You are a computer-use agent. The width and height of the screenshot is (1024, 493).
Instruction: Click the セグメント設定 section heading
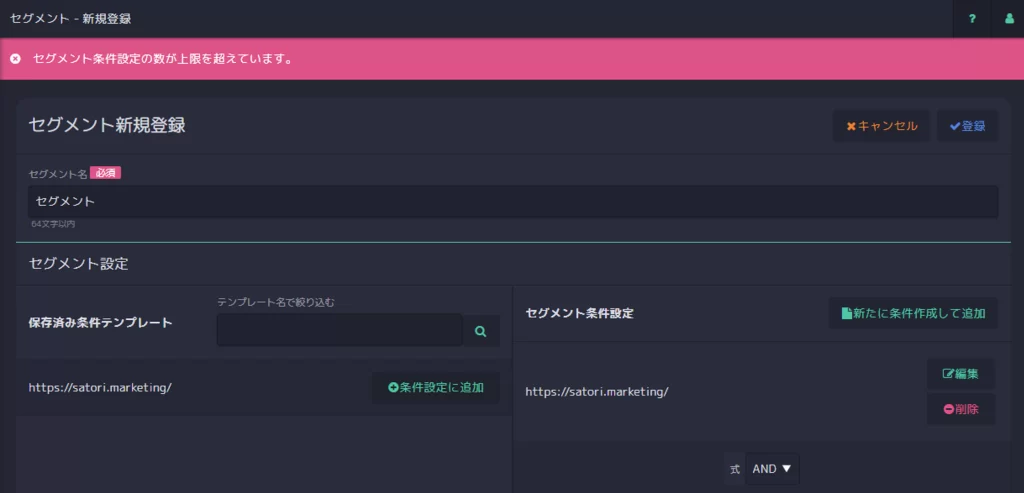(x=78, y=264)
